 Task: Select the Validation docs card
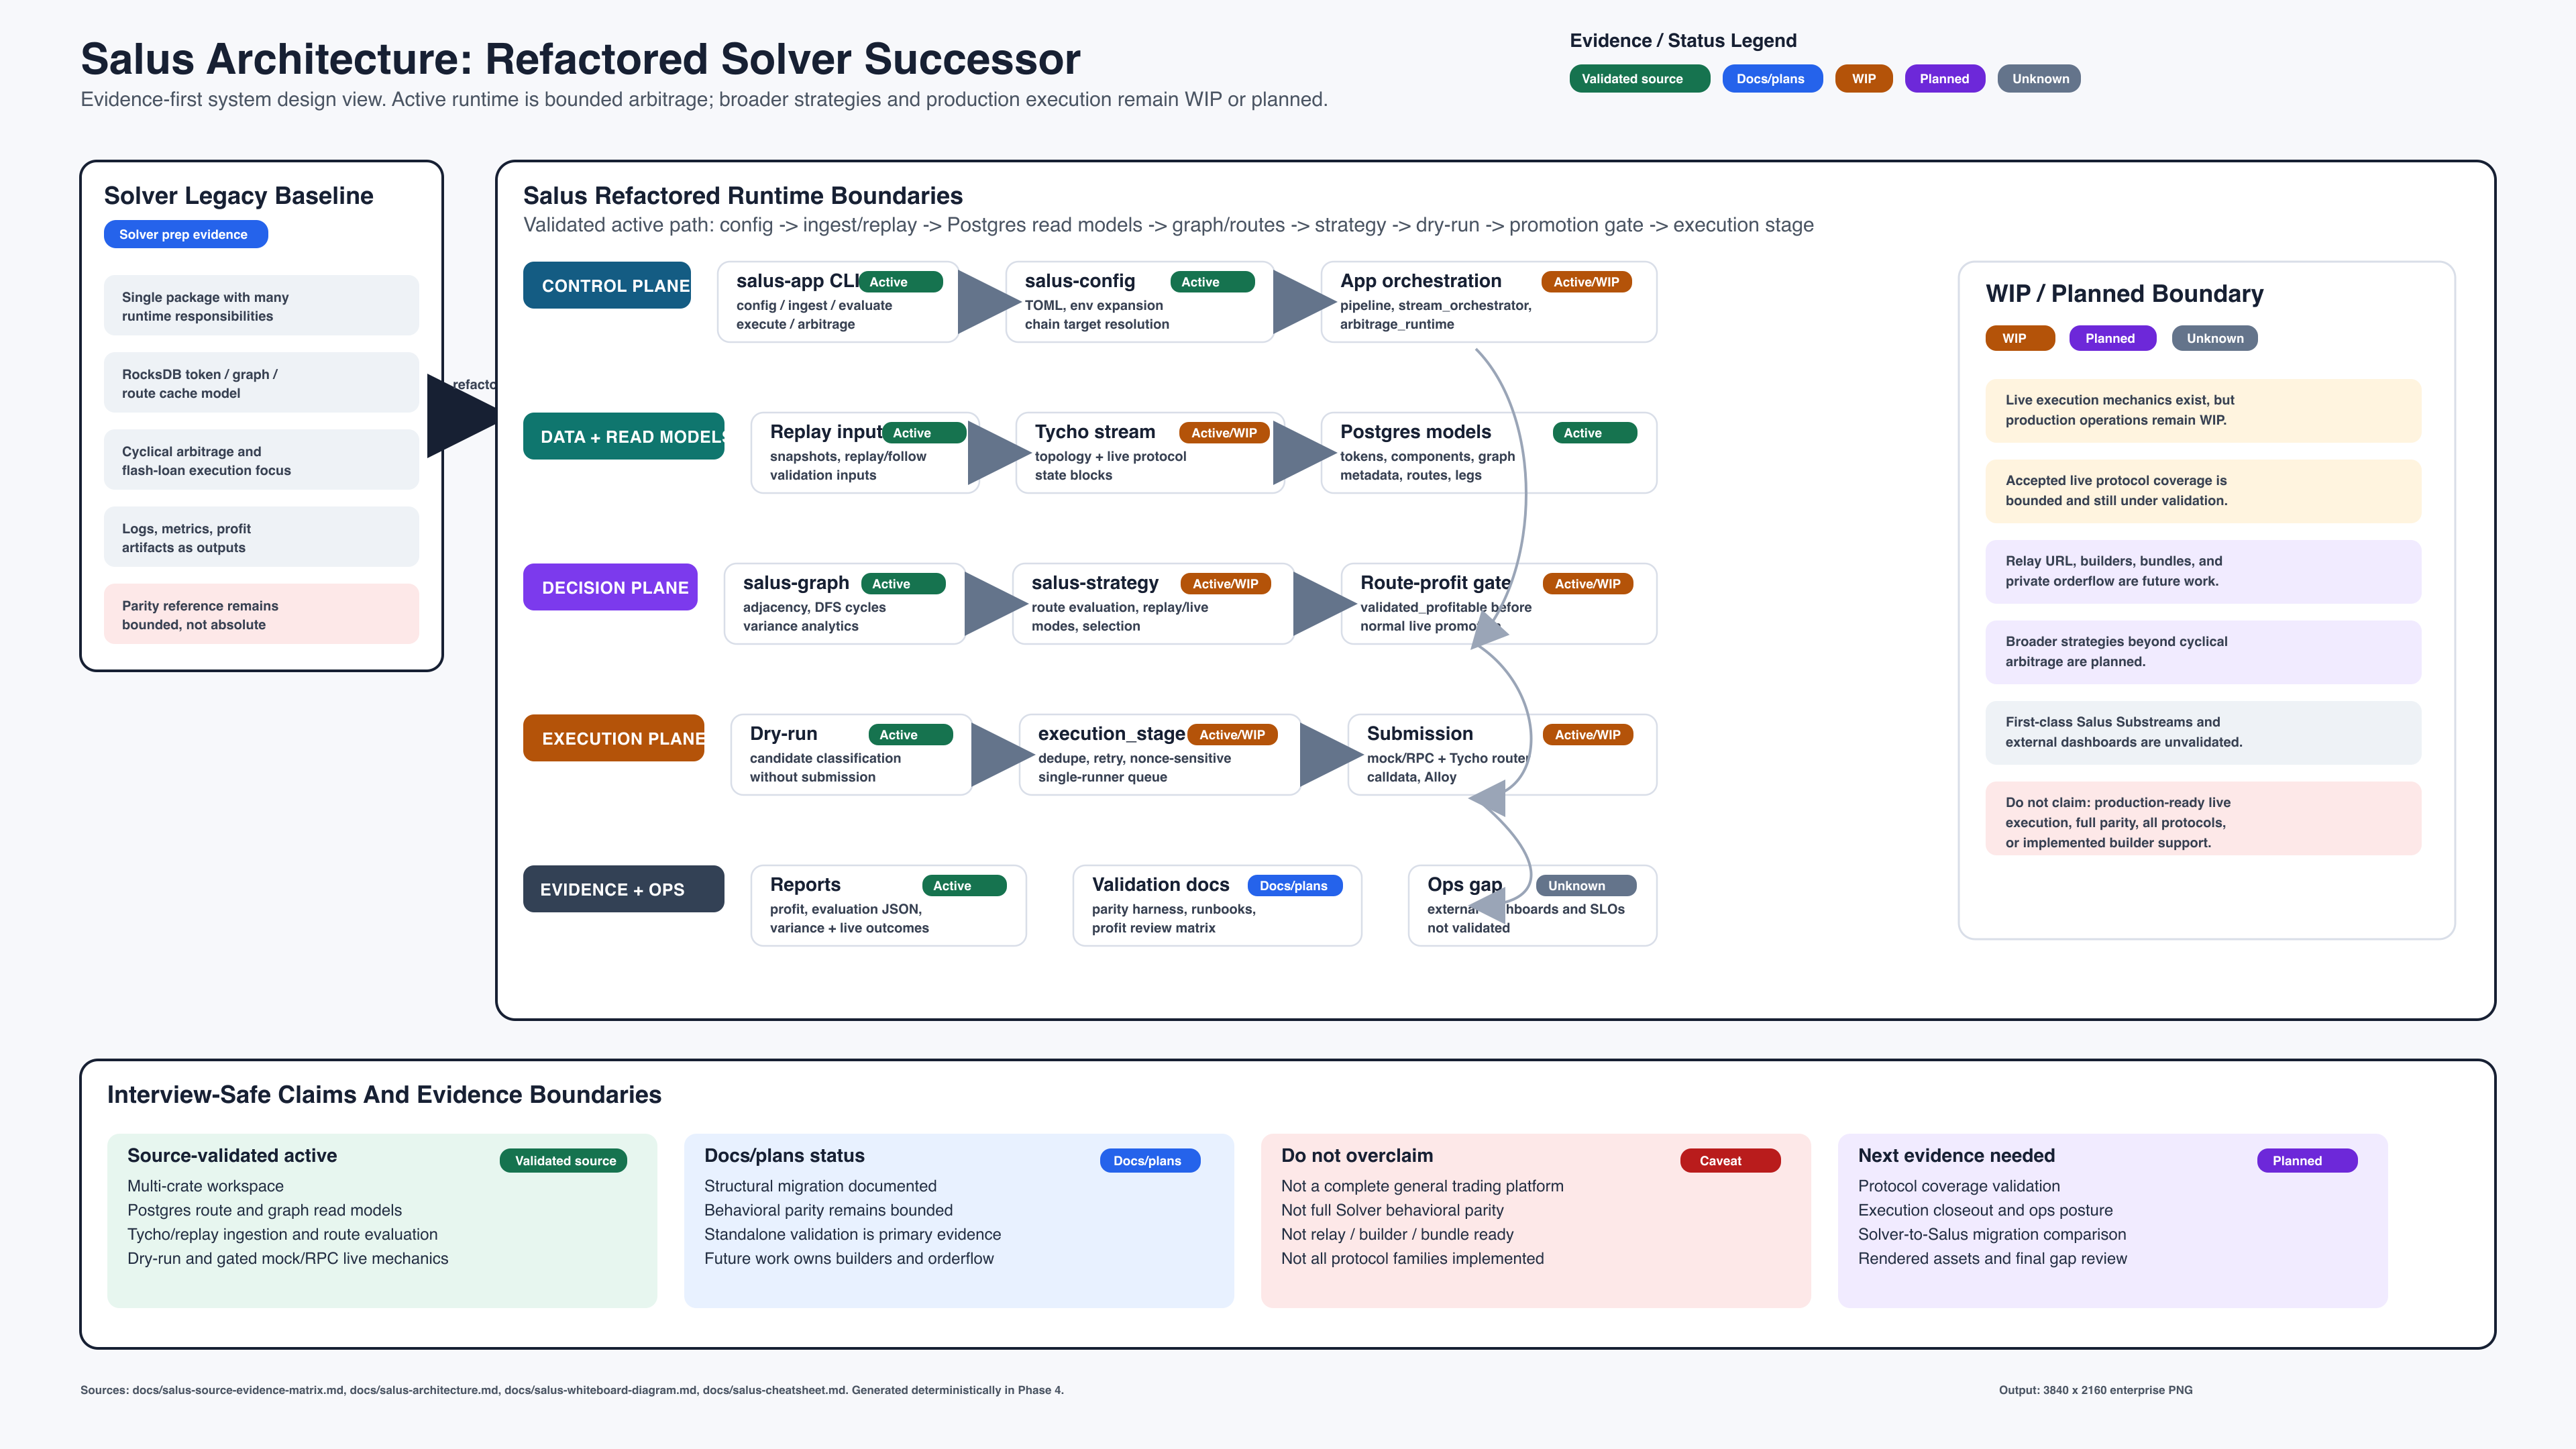point(1217,906)
